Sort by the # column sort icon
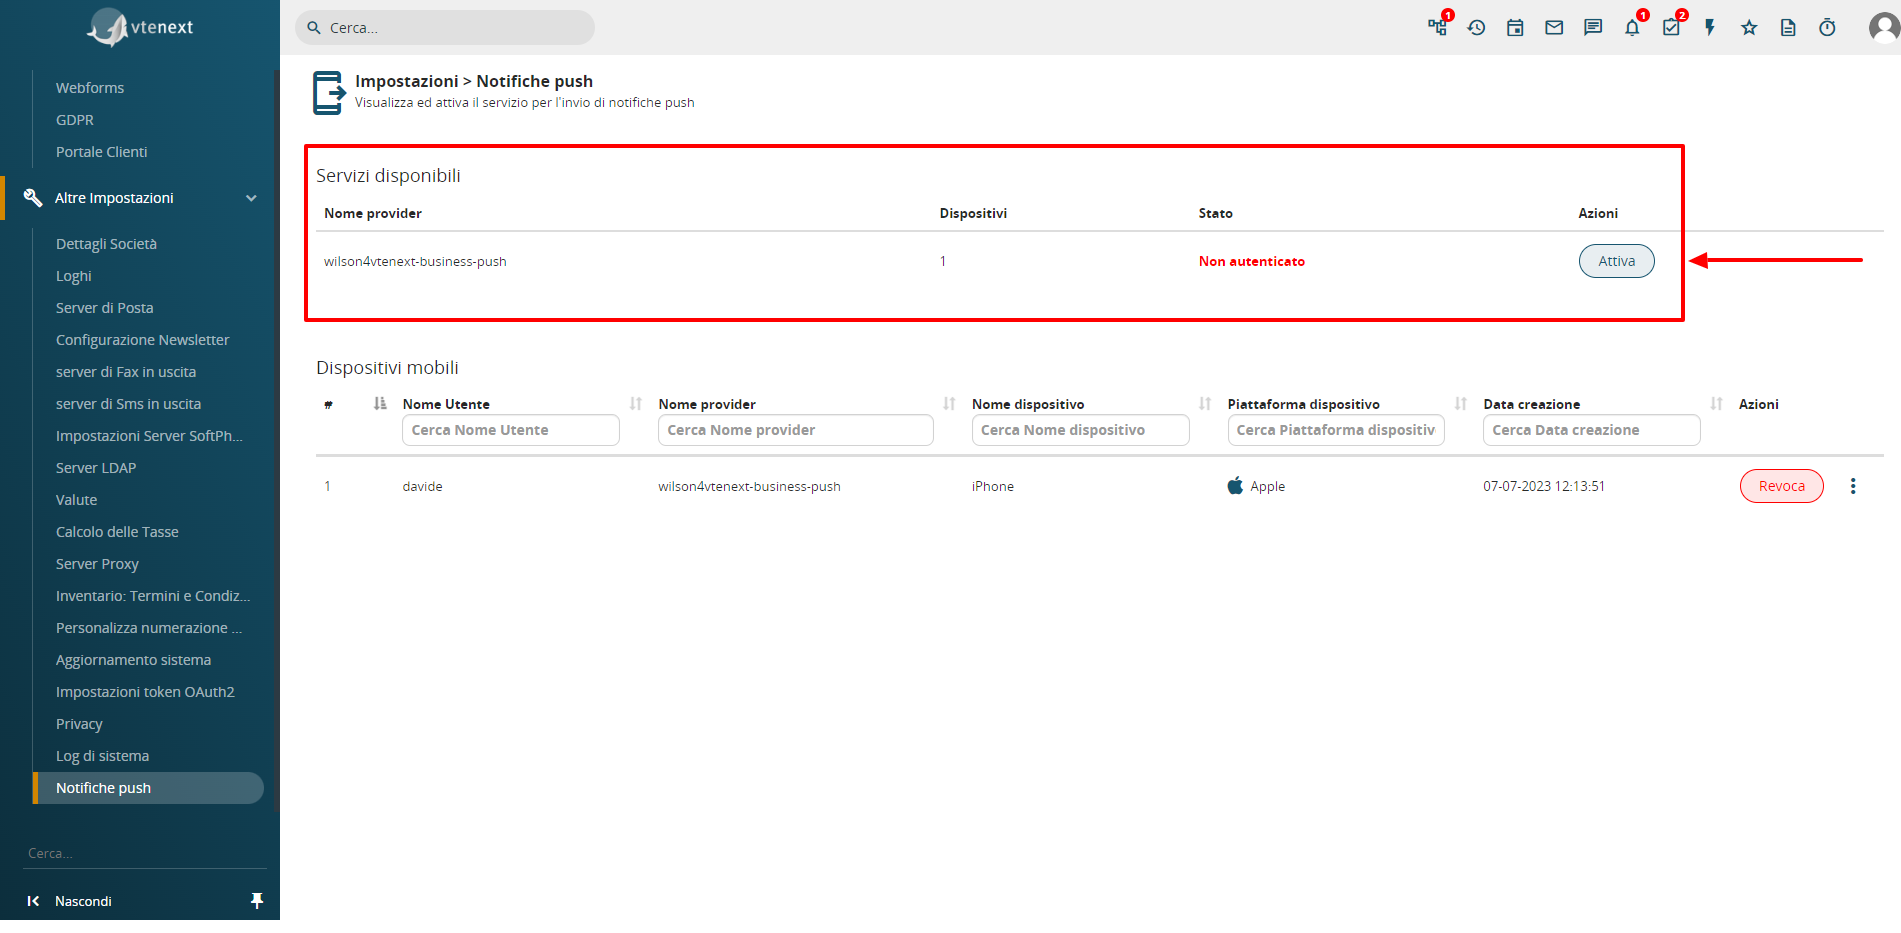The width and height of the screenshot is (1901, 933). pyautogui.click(x=380, y=404)
